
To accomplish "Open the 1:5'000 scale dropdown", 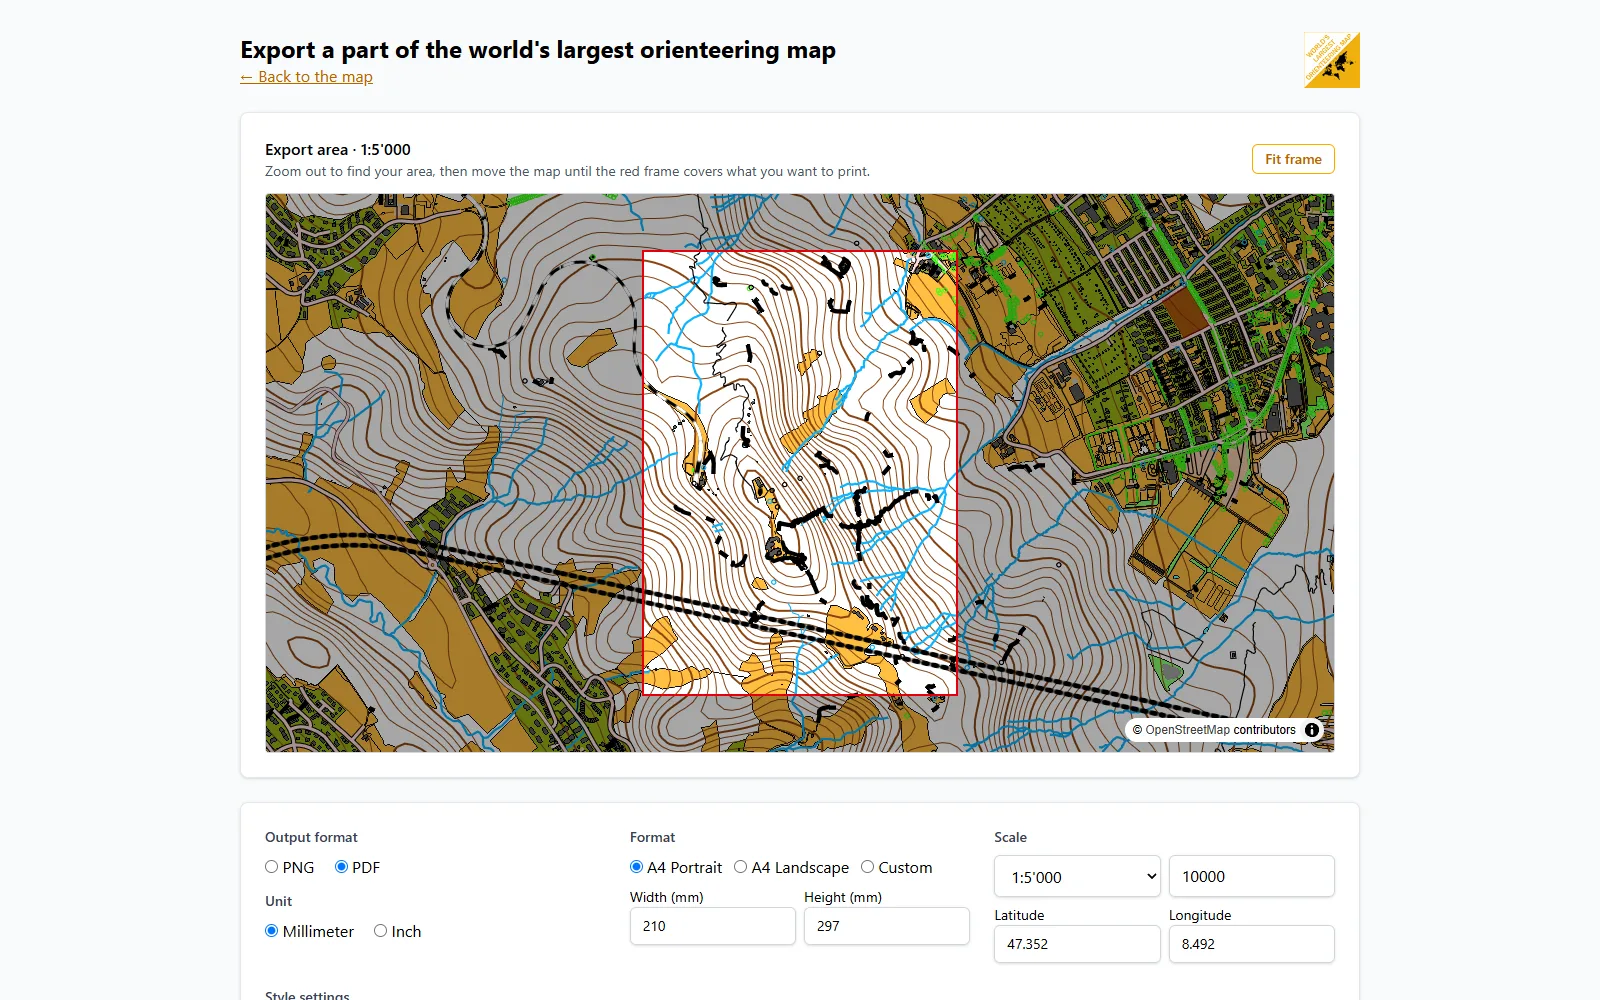I will [1077, 876].
